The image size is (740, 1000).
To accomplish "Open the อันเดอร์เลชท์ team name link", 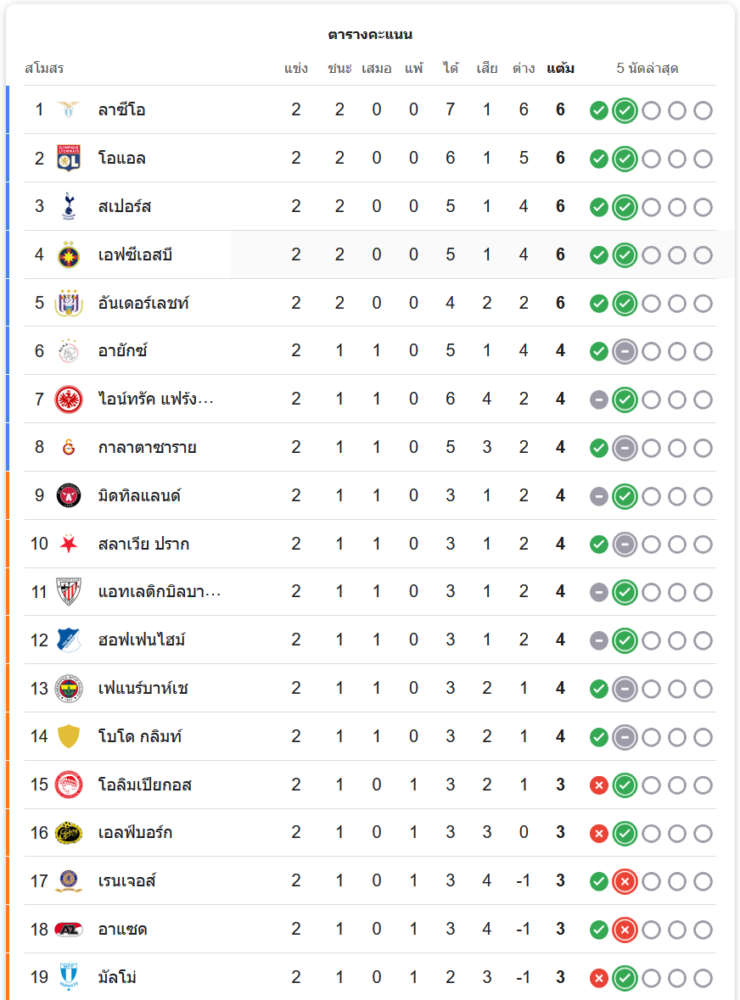I will (x=143, y=303).
